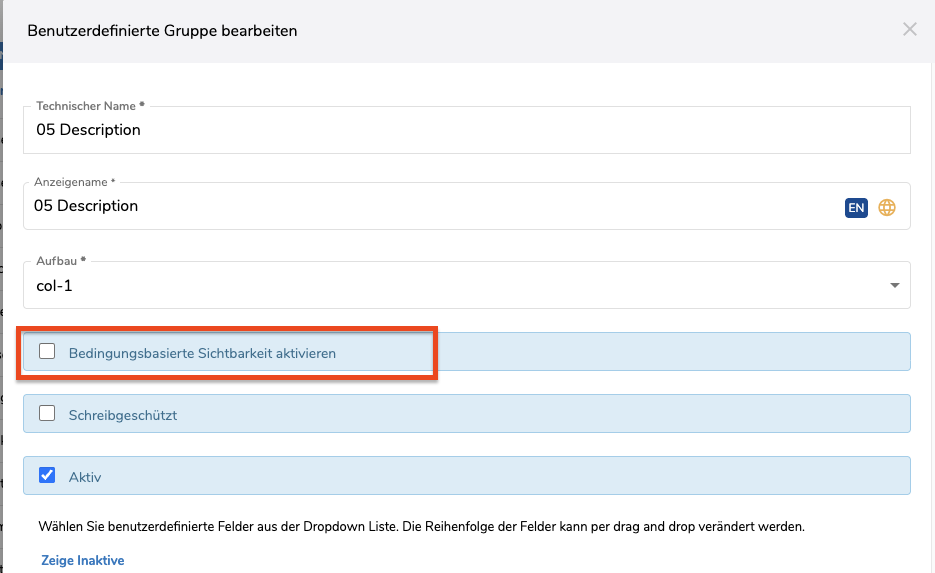The width and height of the screenshot is (935, 573).
Task: Expand the Aufbau dropdown arrow
Action: coord(894,286)
